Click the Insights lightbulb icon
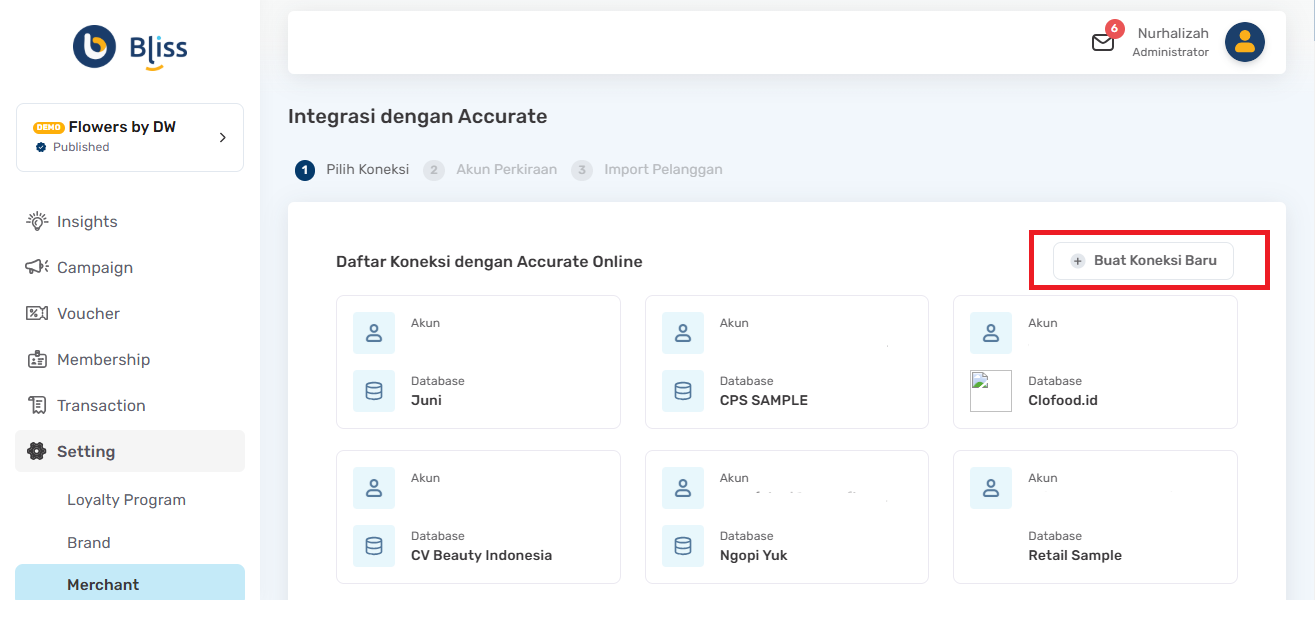This screenshot has height=618, width=1315. point(37,221)
